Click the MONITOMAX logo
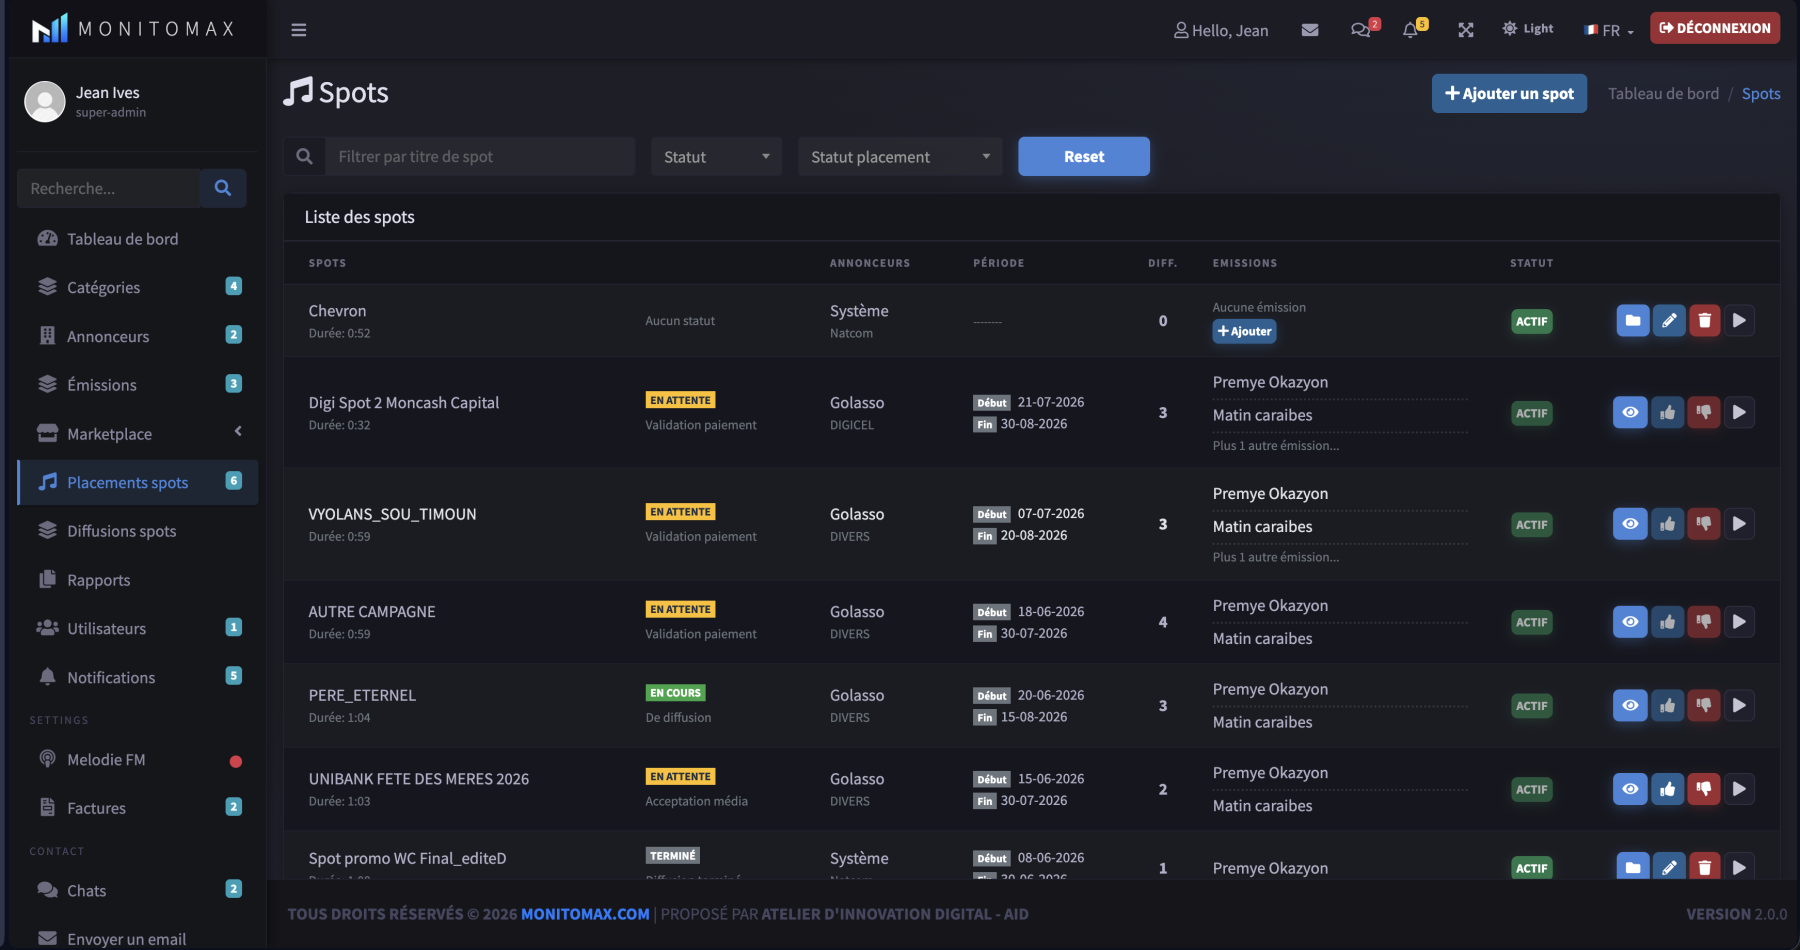The height and width of the screenshot is (950, 1800). tap(133, 28)
